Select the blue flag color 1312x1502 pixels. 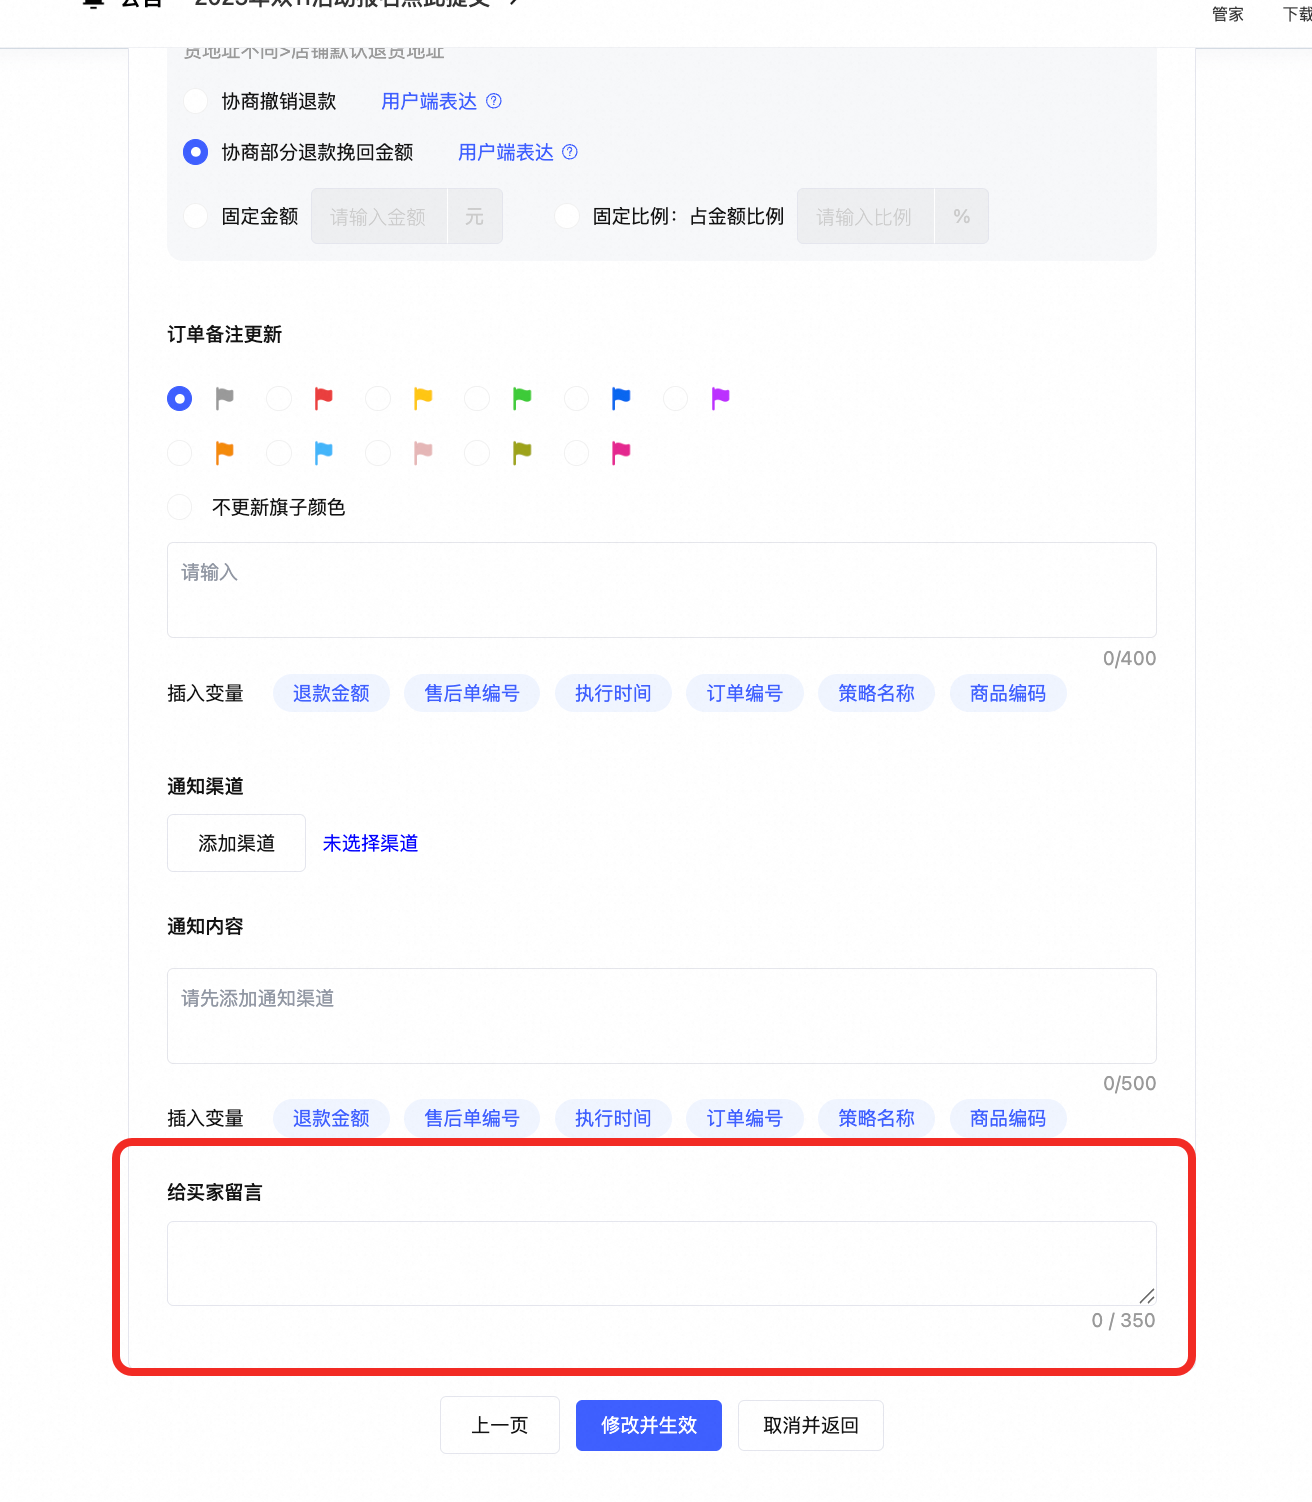[575, 398]
